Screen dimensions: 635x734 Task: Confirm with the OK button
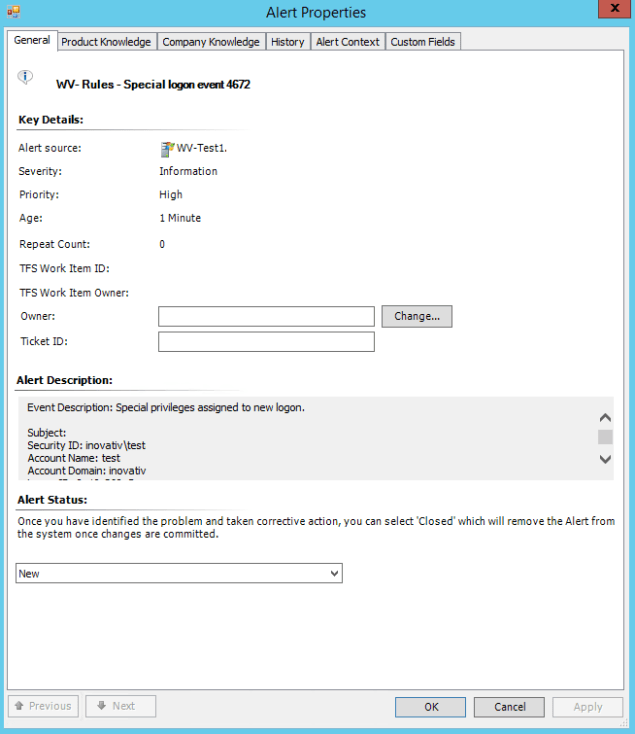[431, 707]
